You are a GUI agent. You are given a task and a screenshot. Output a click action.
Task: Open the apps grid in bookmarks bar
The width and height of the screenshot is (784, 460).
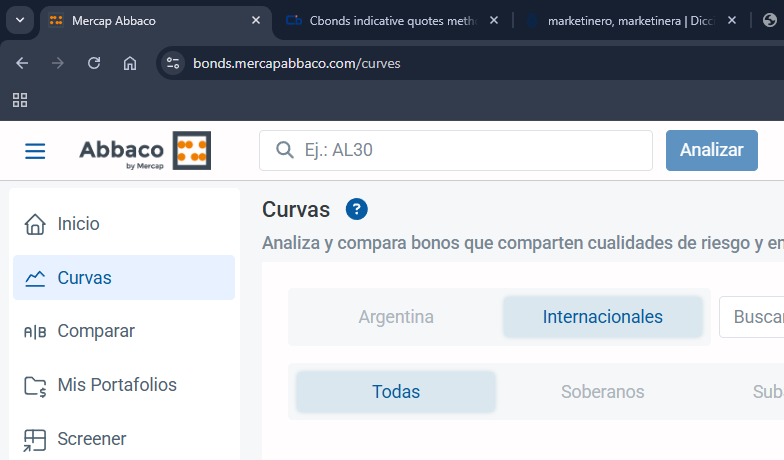[x=20, y=100]
